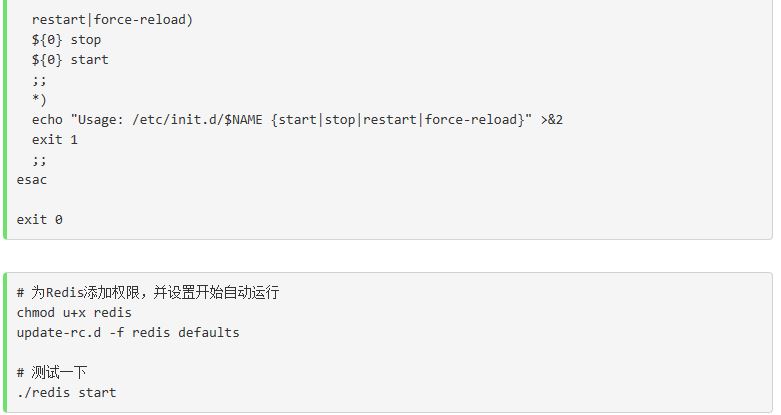Click the word "echo" in the code
This screenshot has height=415, width=781.
point(47,120)
